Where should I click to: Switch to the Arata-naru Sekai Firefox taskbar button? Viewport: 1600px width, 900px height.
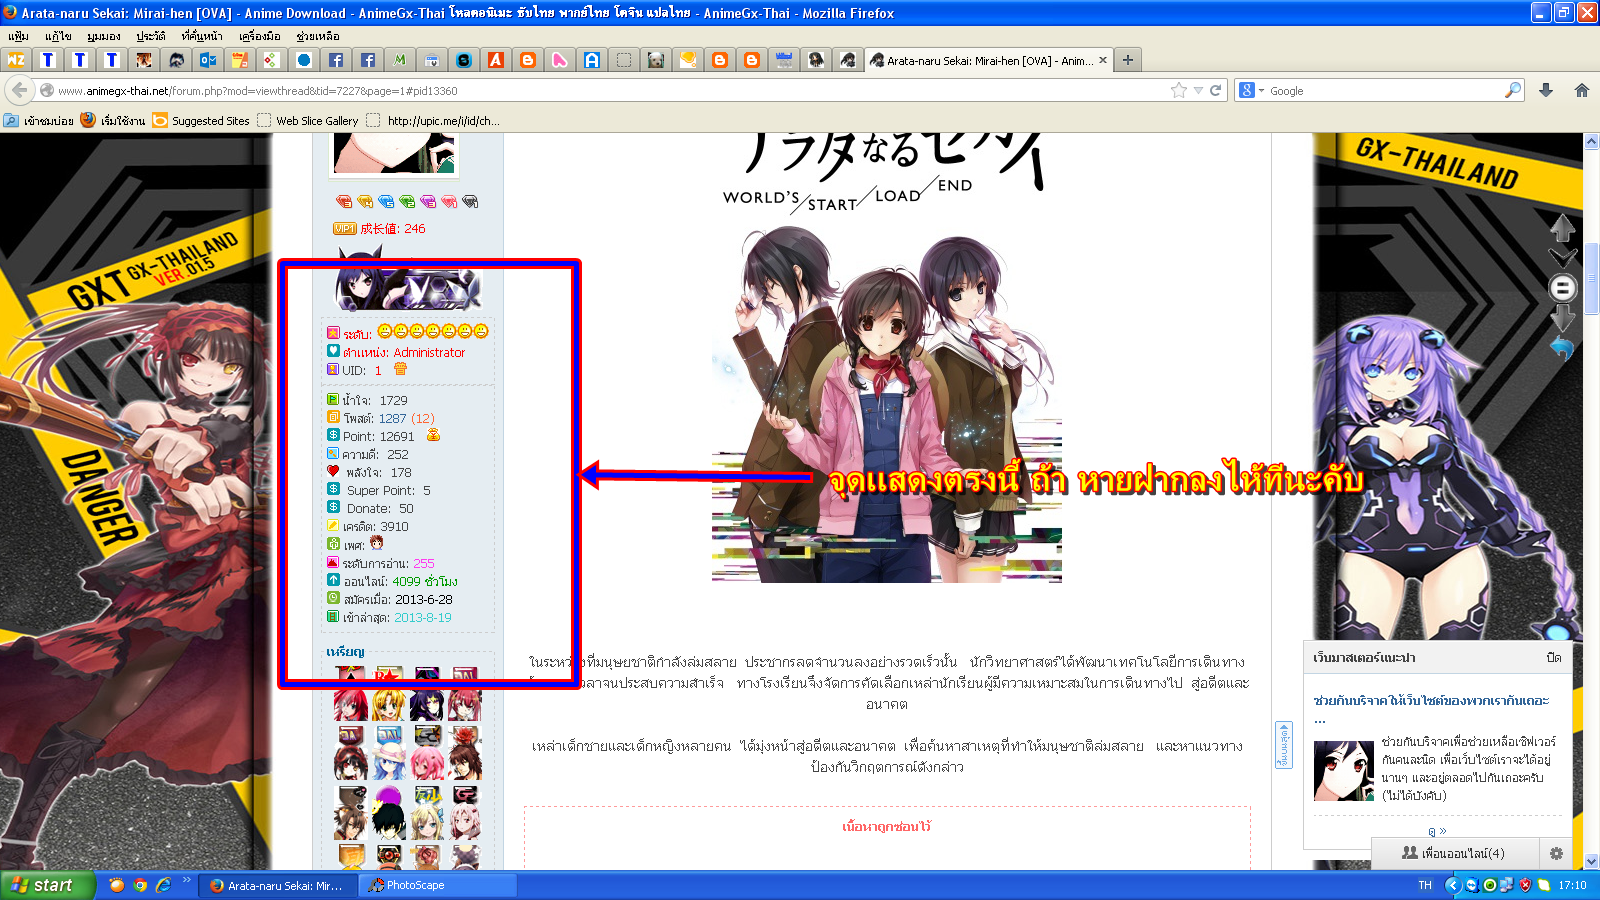[279, 885]
